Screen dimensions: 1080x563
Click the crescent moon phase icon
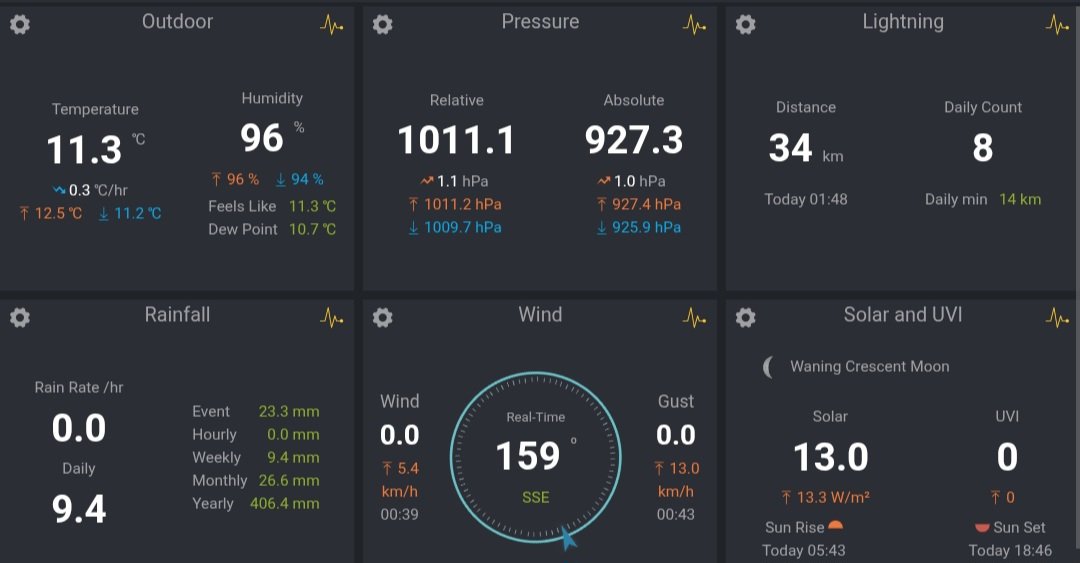click(769, 367)
